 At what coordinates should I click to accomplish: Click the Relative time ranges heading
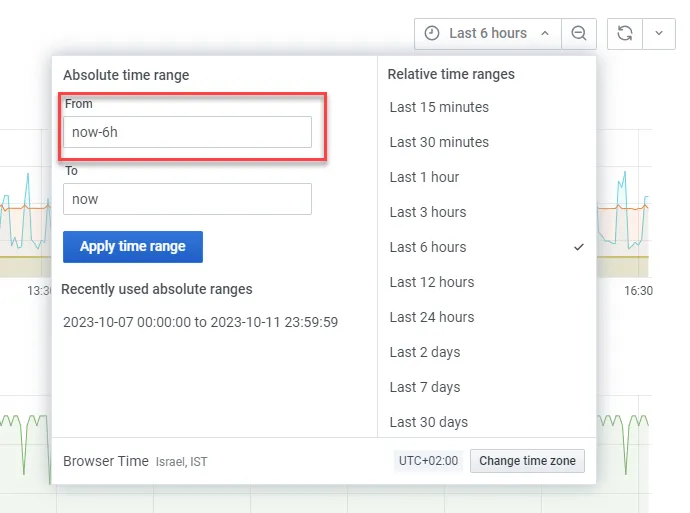click(x=451, y=74)
